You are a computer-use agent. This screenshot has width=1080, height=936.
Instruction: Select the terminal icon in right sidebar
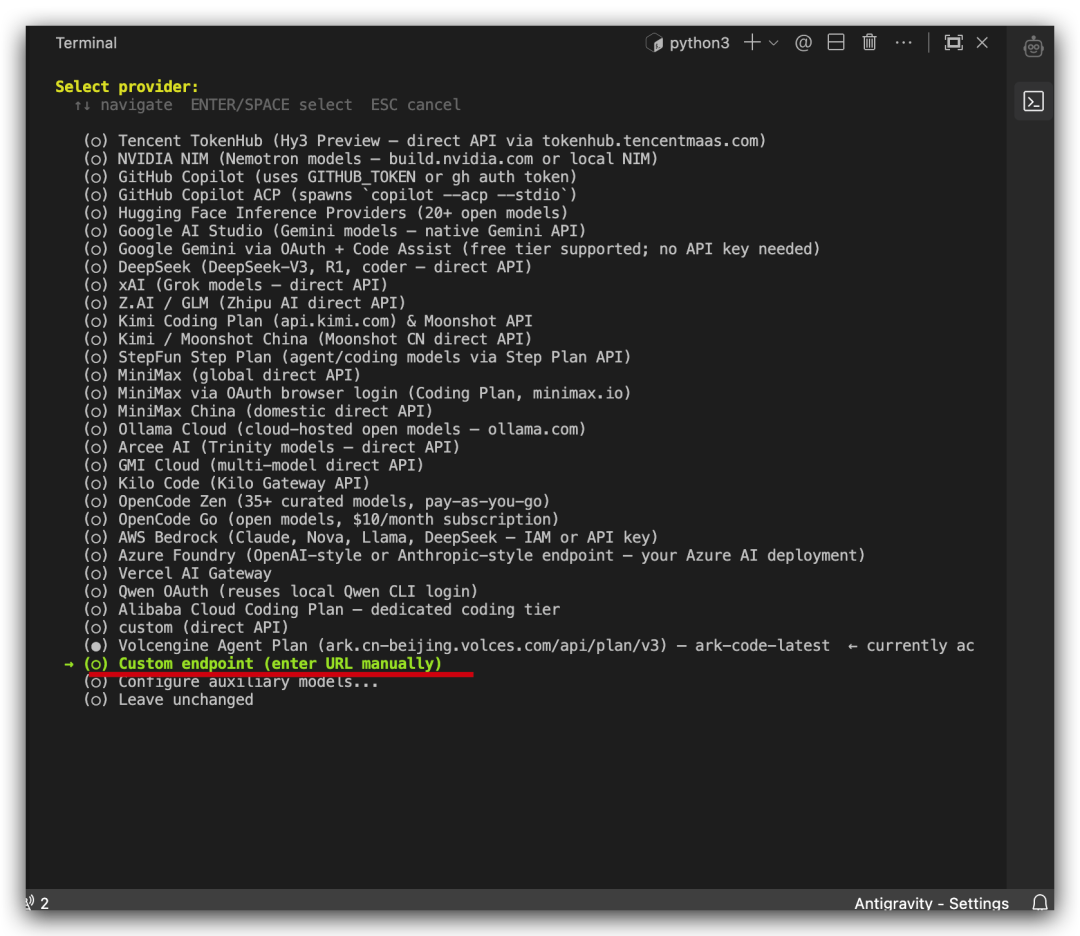[x=1033, y=102]
